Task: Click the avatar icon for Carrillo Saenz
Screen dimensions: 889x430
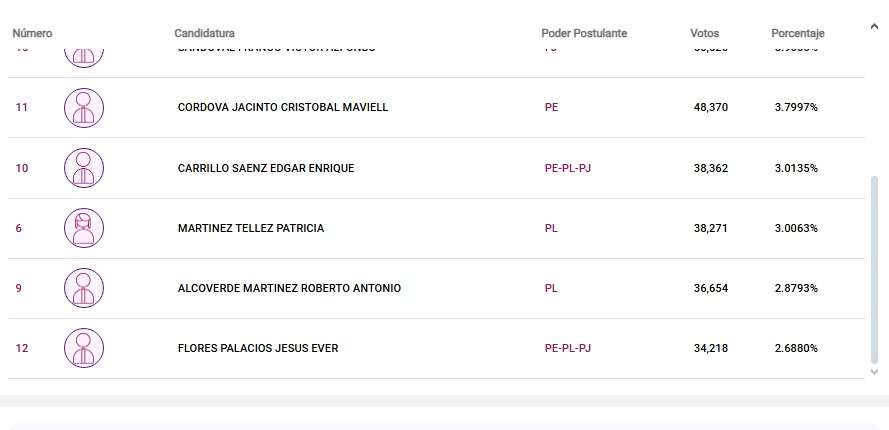Action: click(x=84, y=168)
